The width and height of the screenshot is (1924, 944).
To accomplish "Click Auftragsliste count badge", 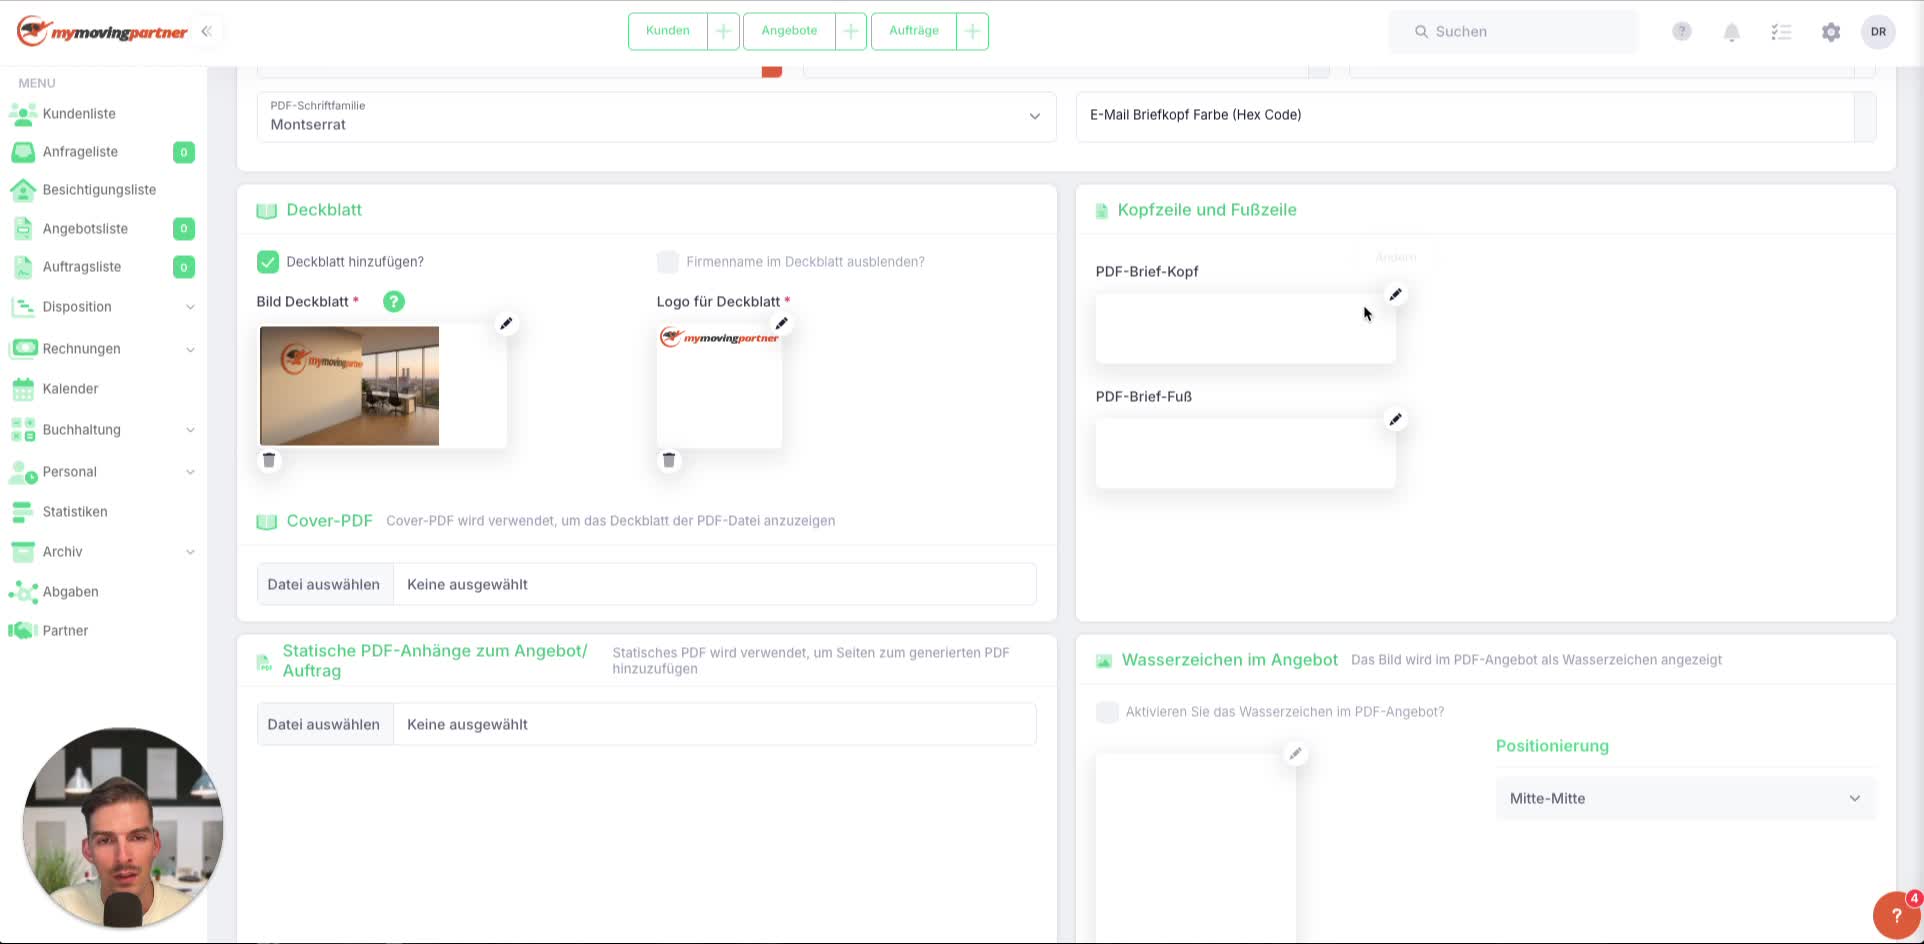I will 184,267.
